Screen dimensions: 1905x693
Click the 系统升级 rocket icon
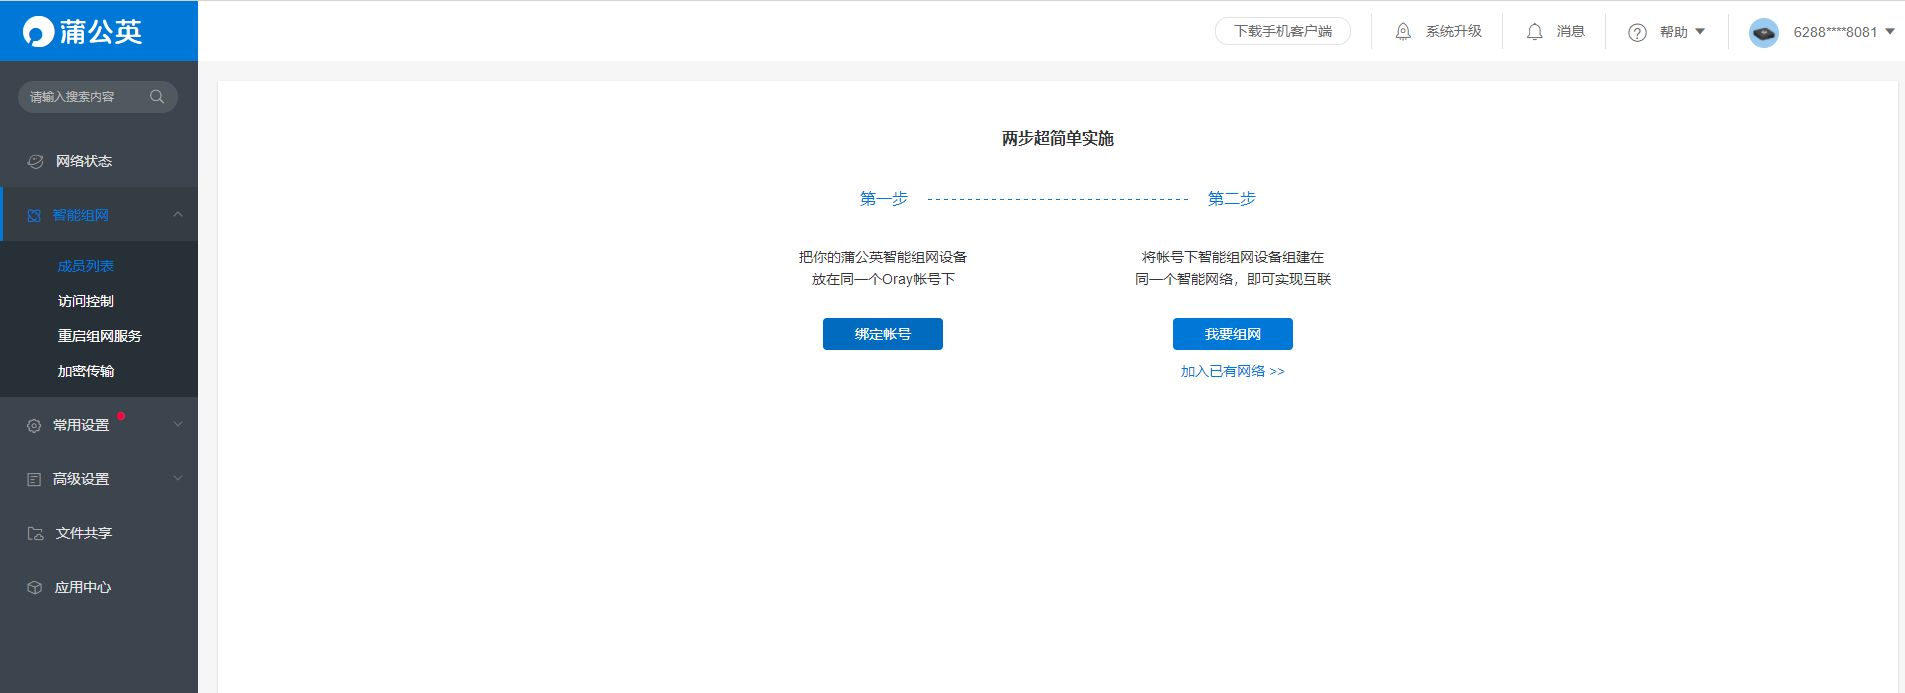(1404, 32)
